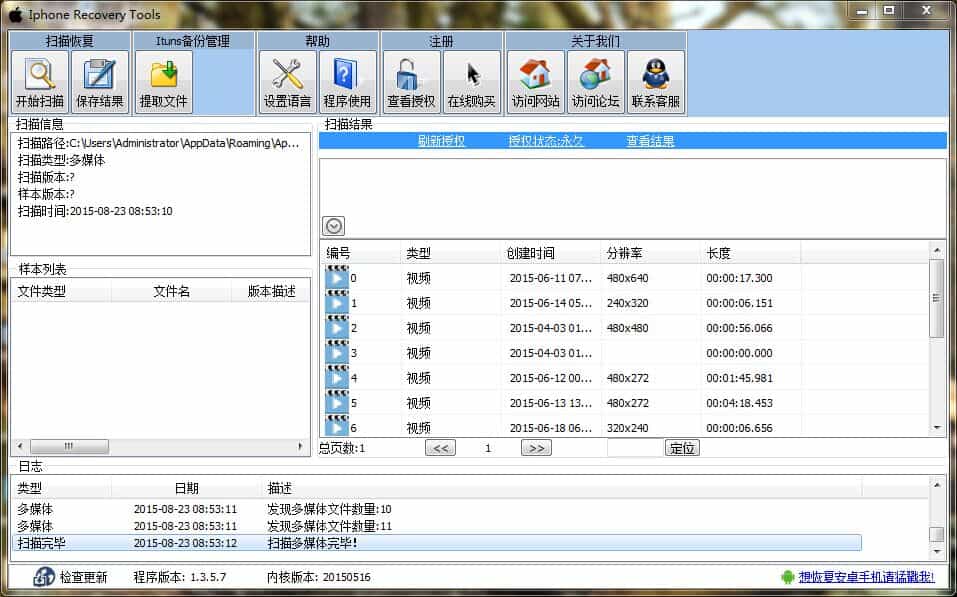Click the scan path text 扫描路径
957x597 pixels.
[x=159, y=143]
